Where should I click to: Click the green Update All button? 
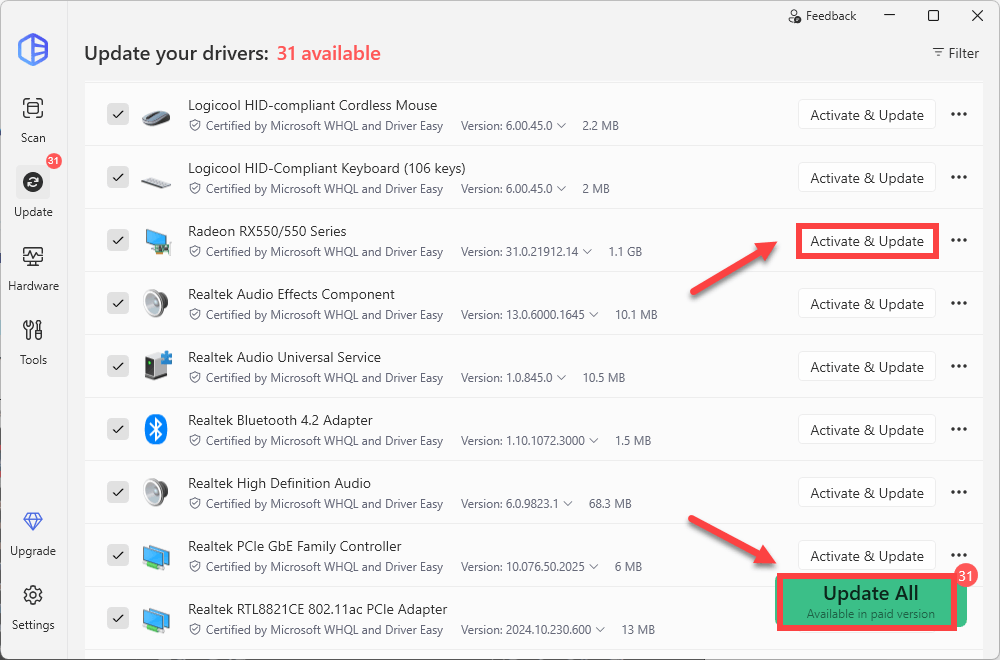870,602
